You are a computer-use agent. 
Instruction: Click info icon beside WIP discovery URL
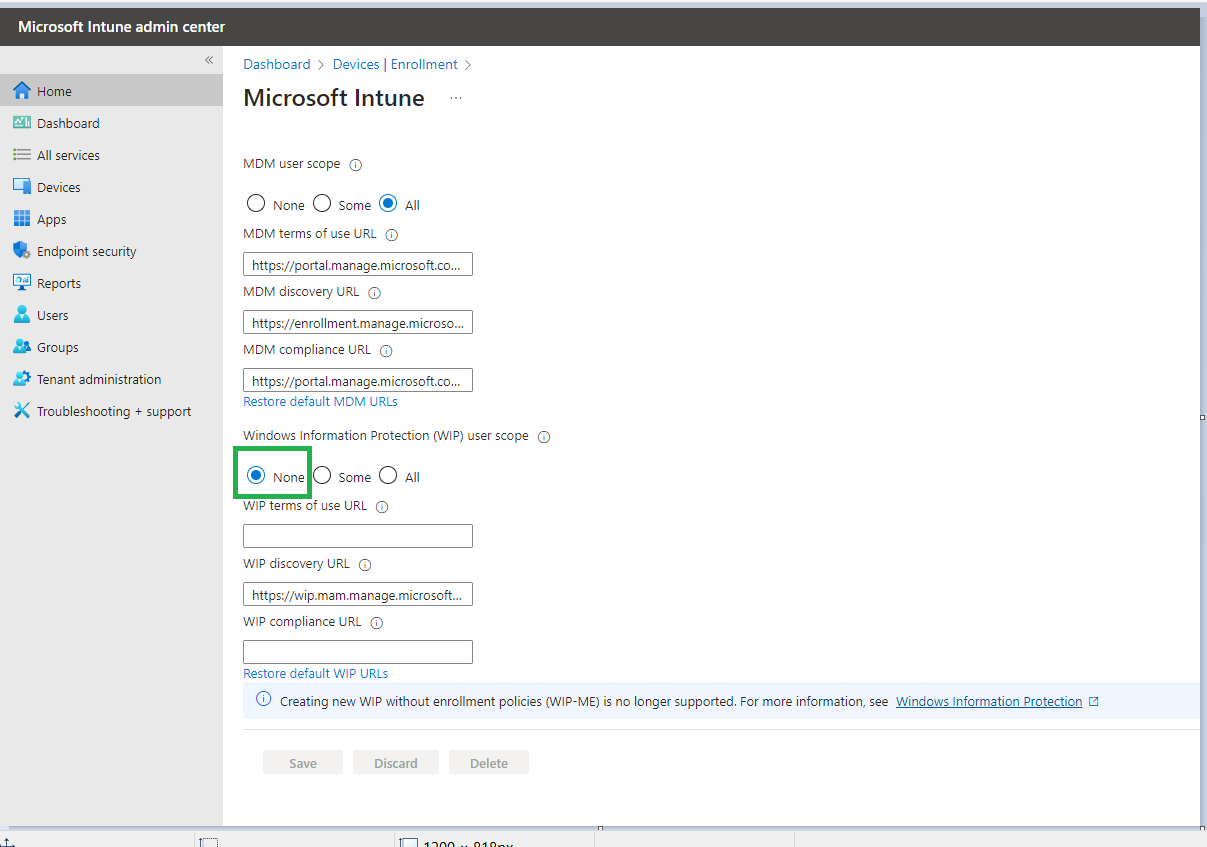tap(364, 565)
